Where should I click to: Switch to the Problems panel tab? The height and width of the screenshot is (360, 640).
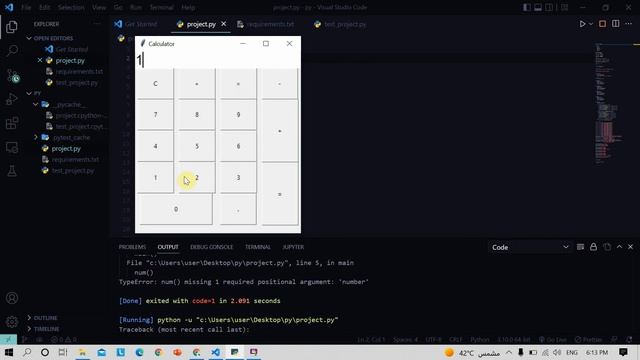(x=132, y=247)
